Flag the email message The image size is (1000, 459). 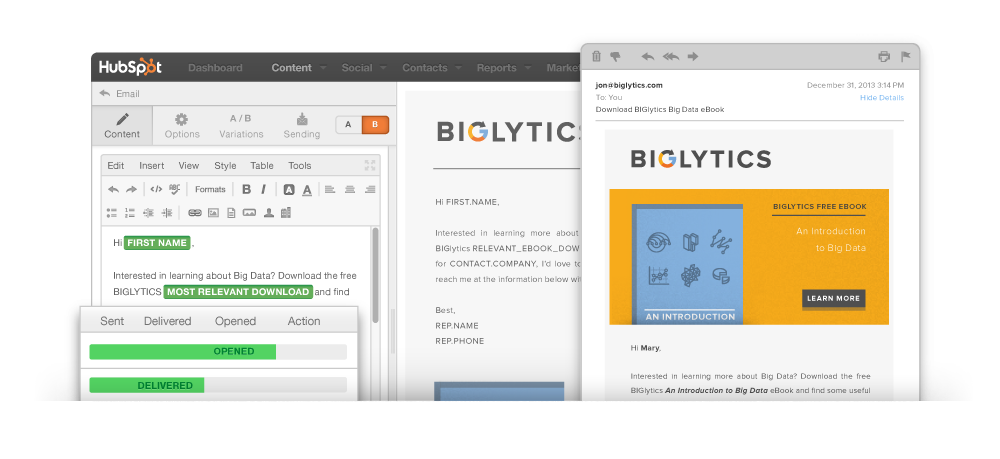[906, 57]
